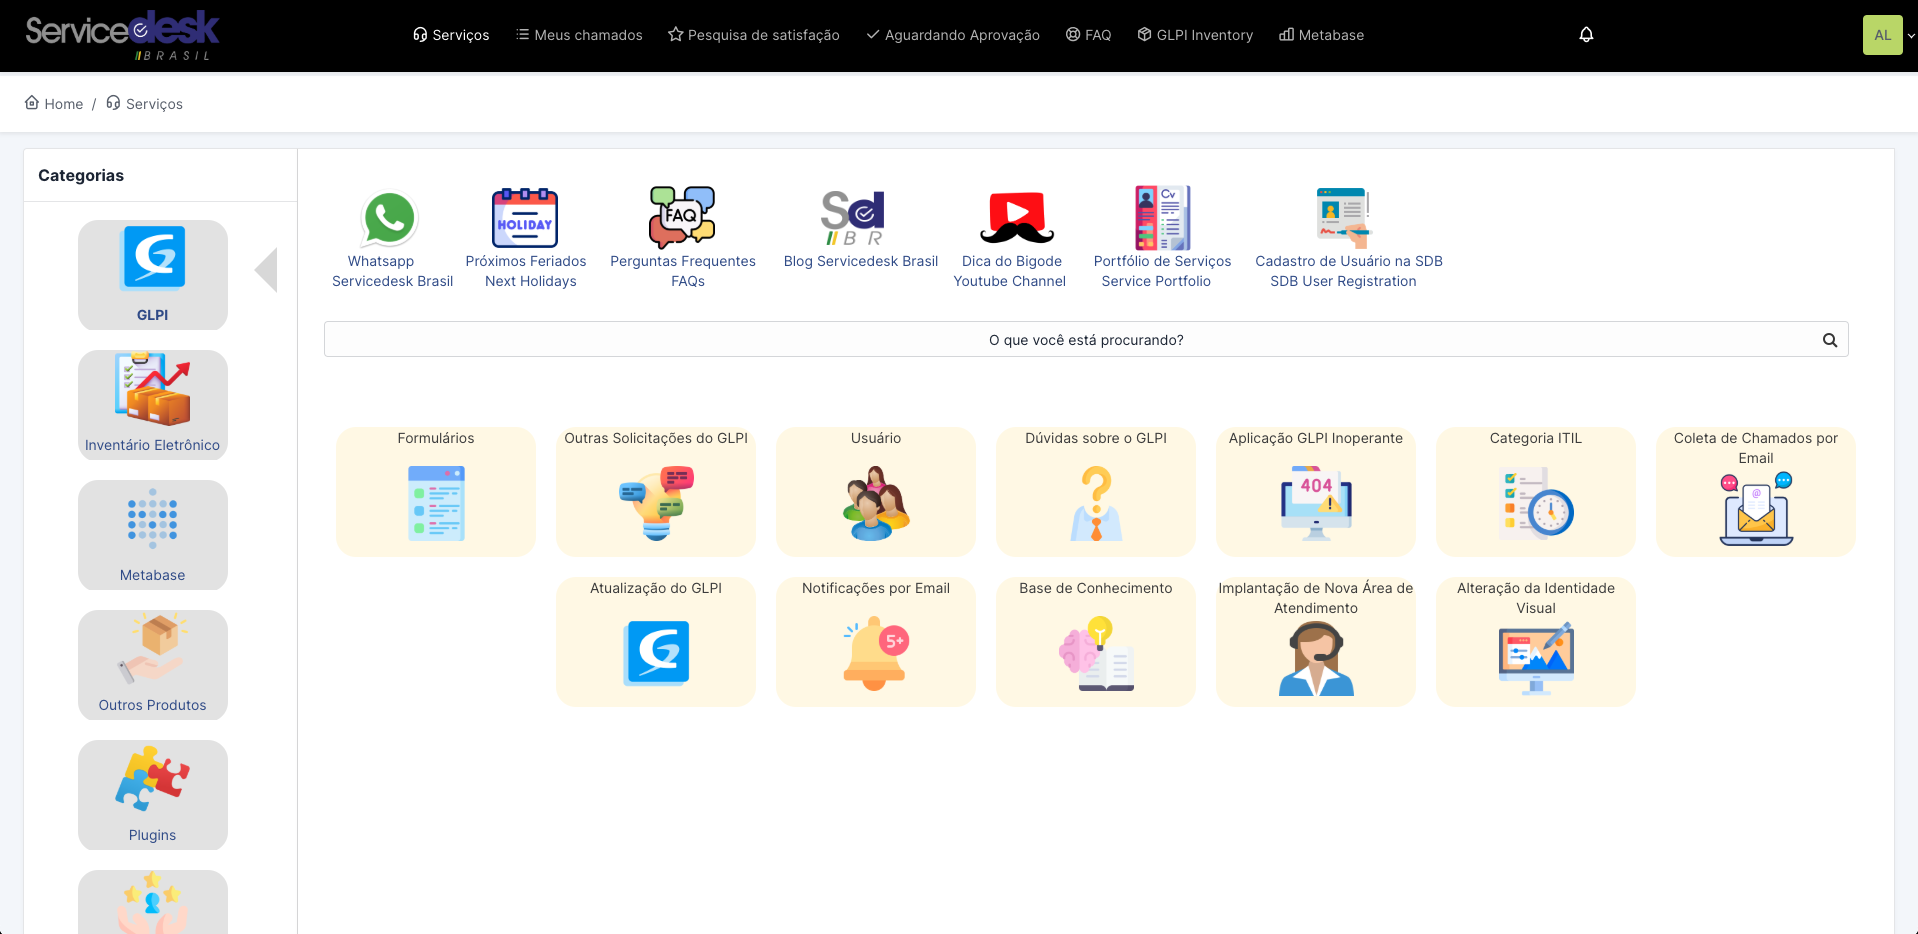1918x934 pixels.
Task: Click the search magnifier icon
Action: (1830, 339)
